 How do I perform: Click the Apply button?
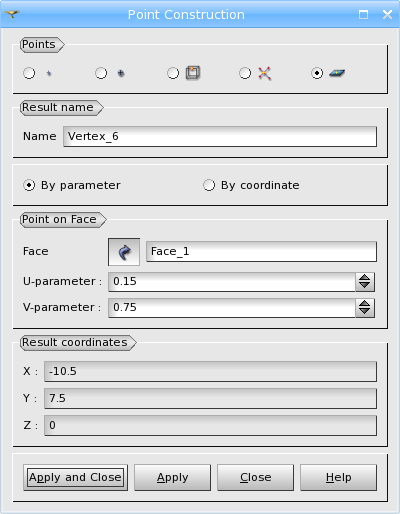pyautogui.click(x=173, y=478)
